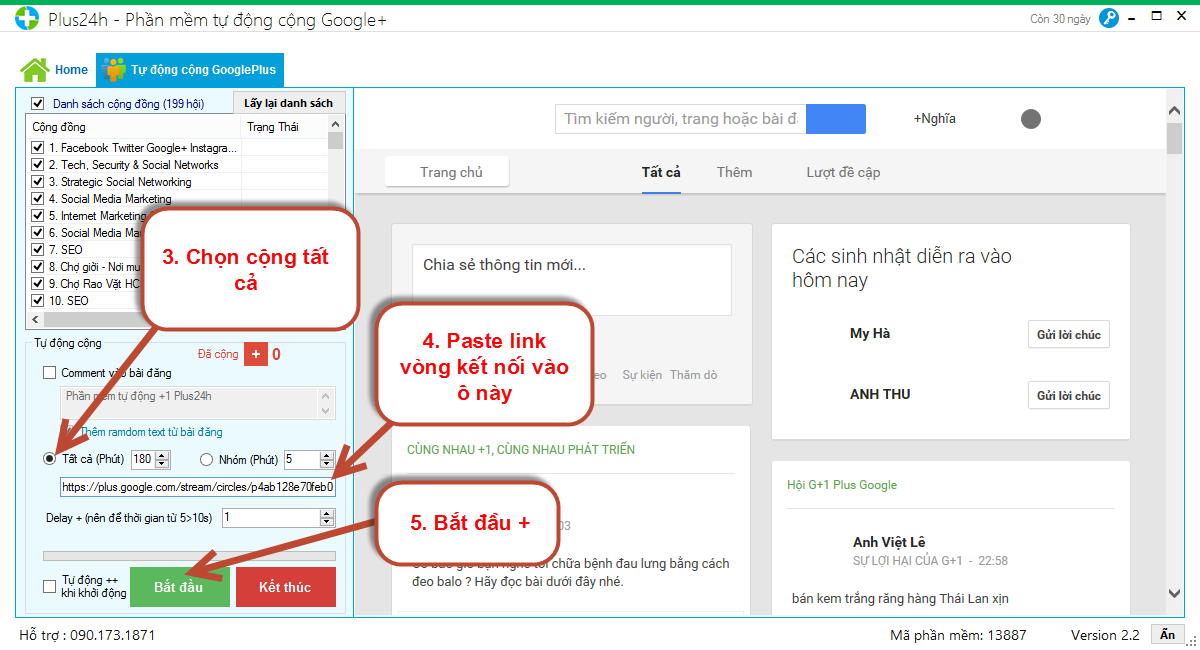Switch to Tự động cộng GooglePlus tab
Image resolution: width=1200 pixels, height=650 pixels.
[x=191, y=70]
